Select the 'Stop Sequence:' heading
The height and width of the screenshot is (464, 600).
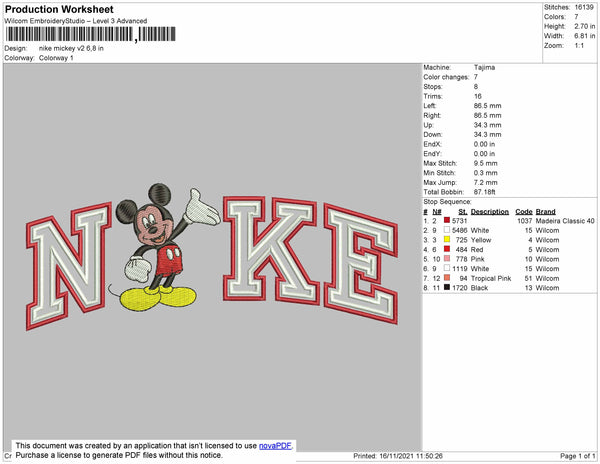(x=447, y=202)
